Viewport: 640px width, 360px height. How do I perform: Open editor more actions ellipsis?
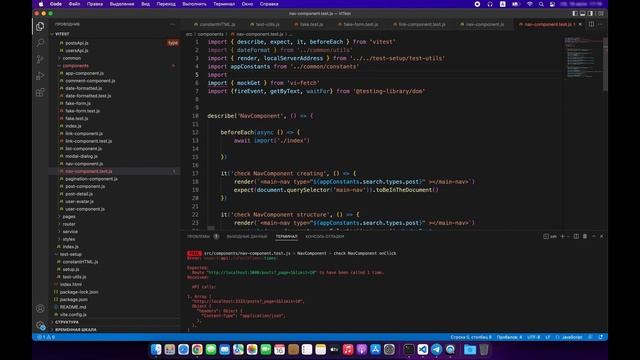tap(600, 24)
